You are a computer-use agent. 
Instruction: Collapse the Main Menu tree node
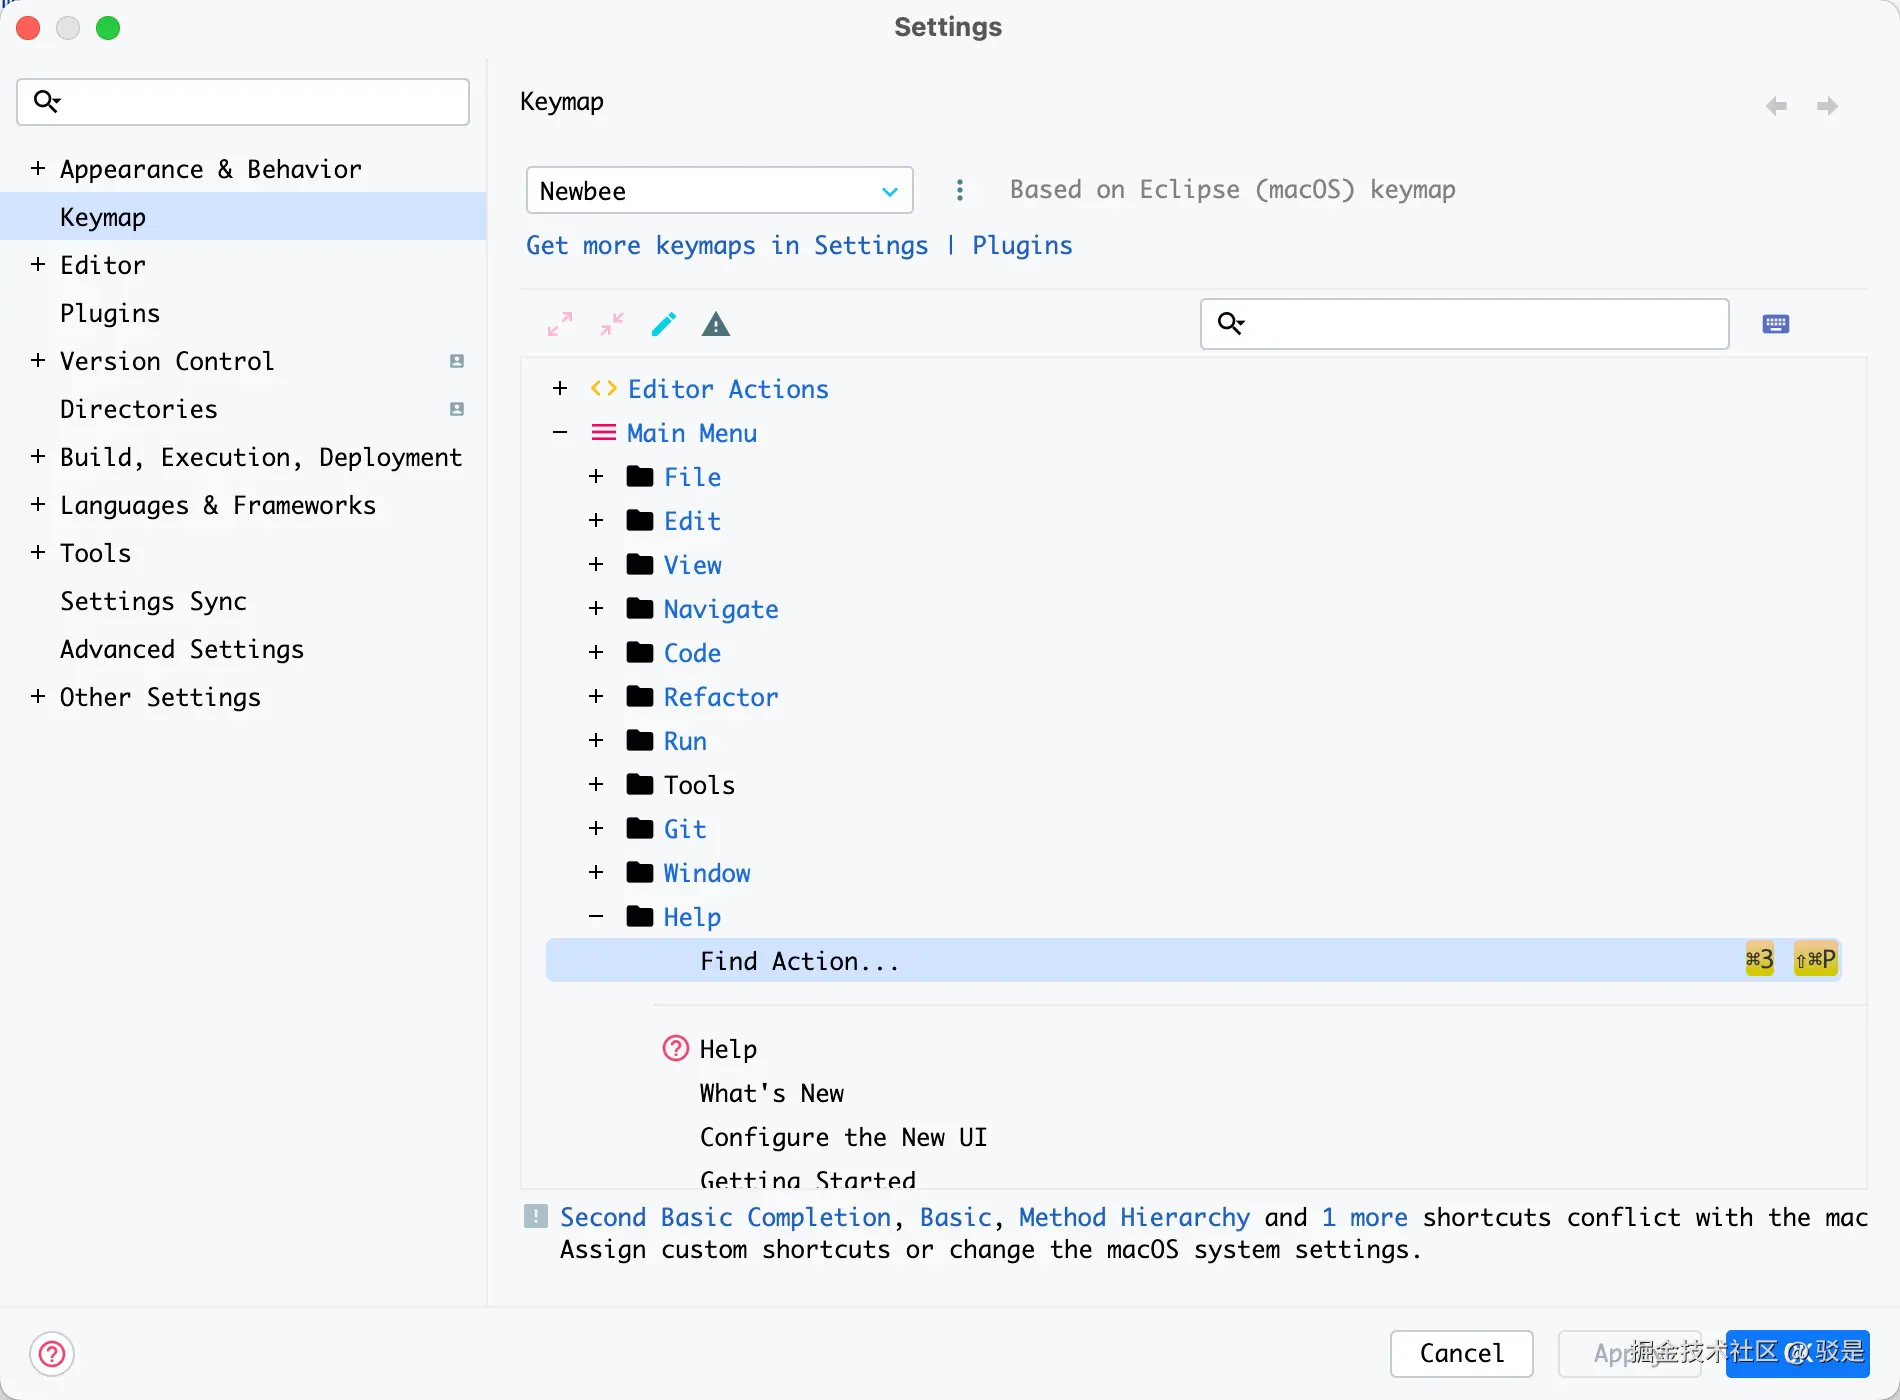560,433
